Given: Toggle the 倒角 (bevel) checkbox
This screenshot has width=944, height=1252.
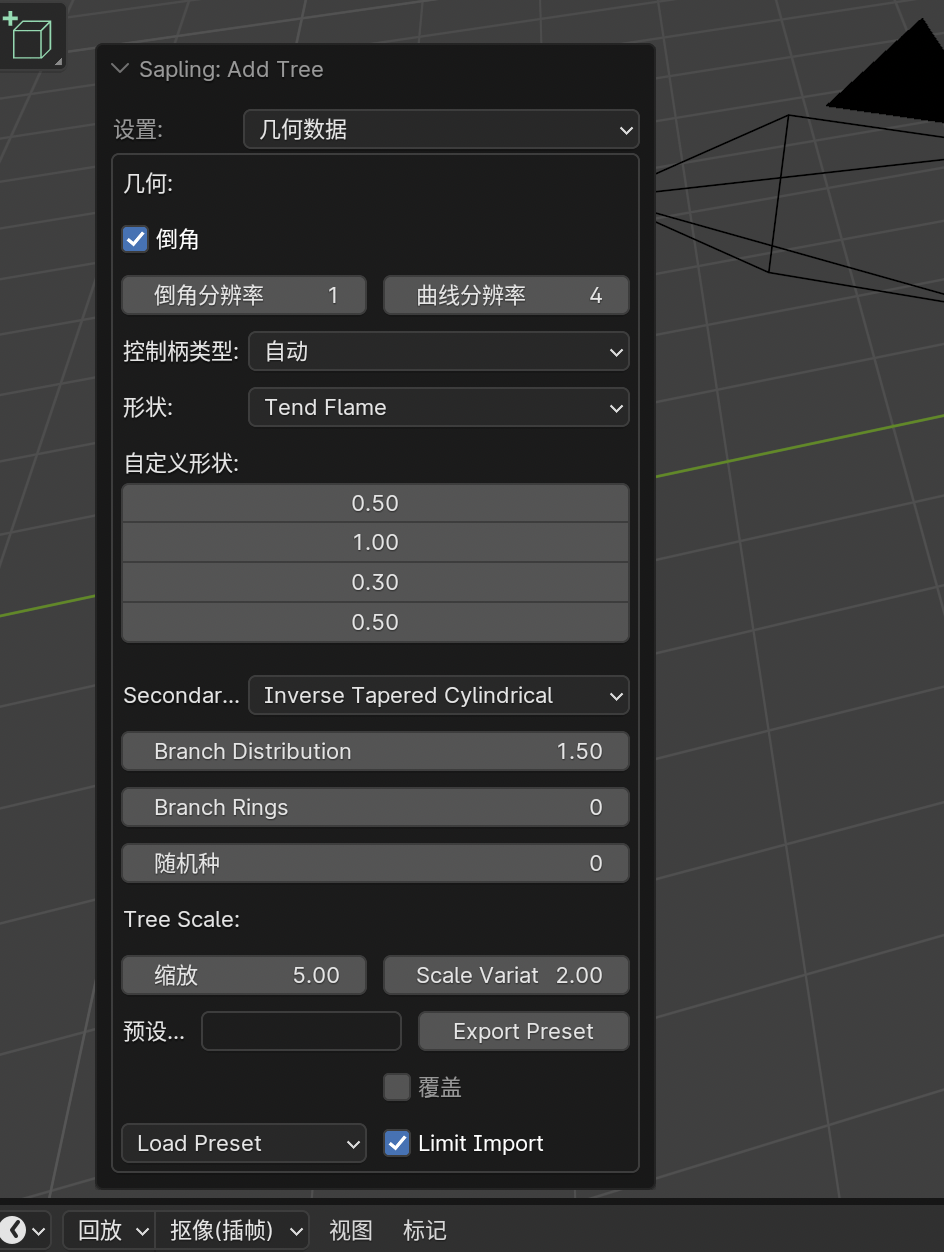Looking at the screenshot, I should point(135,239).
